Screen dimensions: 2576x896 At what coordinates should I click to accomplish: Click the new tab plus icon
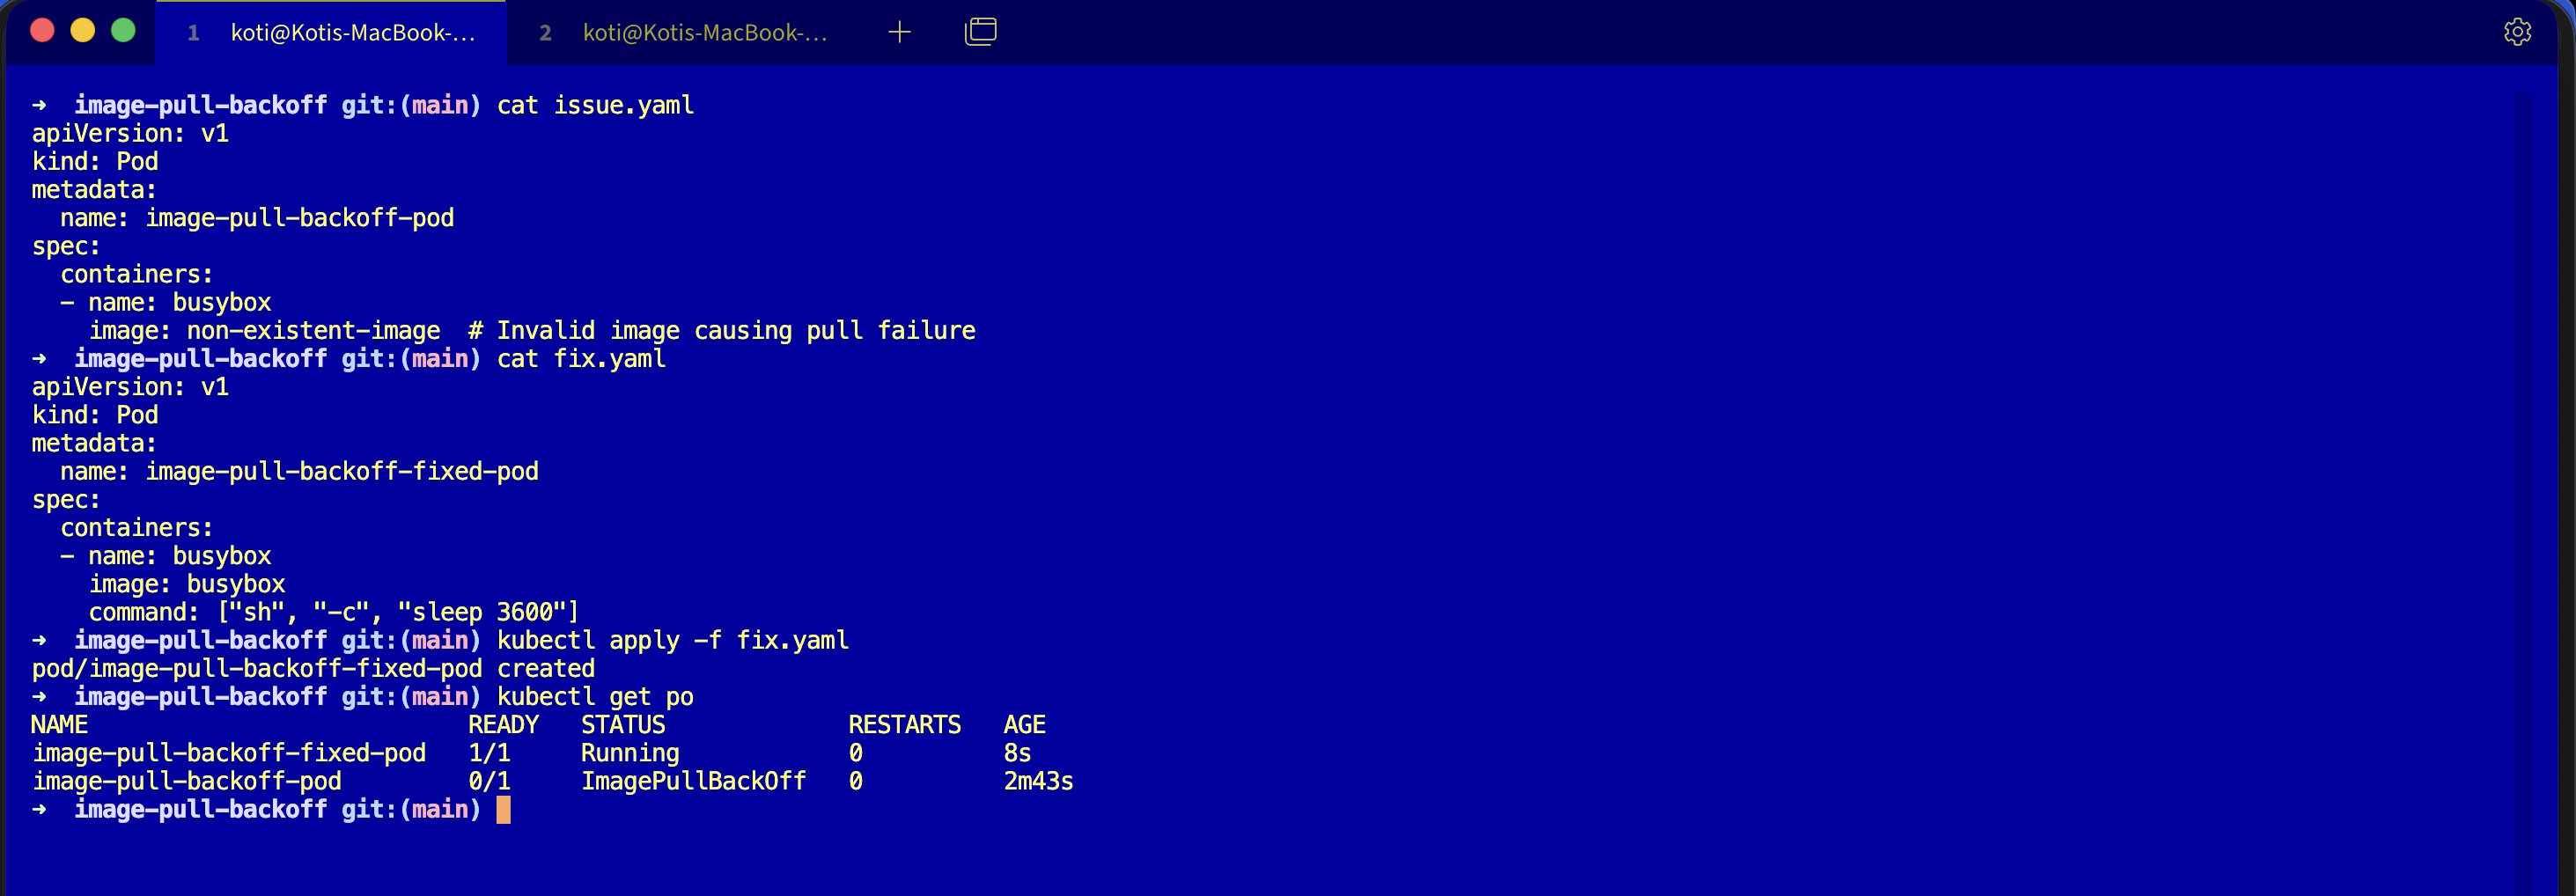click(899, 31)
